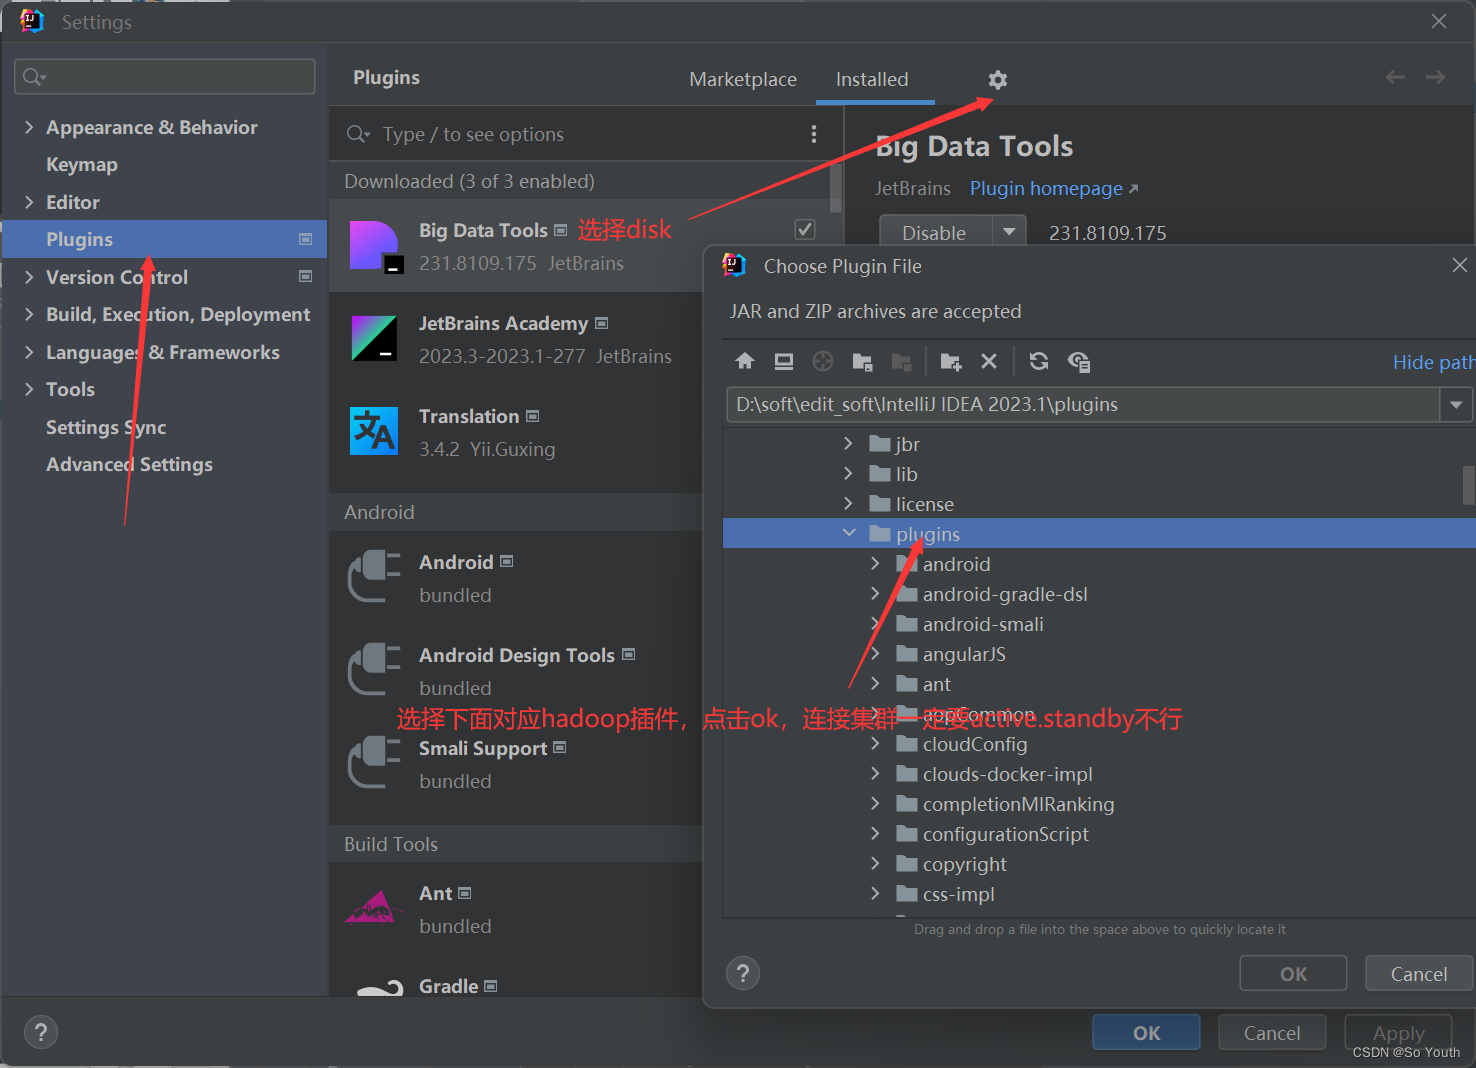
Task: Go back with the left arrow in Settings
Action: [1395, 77]
